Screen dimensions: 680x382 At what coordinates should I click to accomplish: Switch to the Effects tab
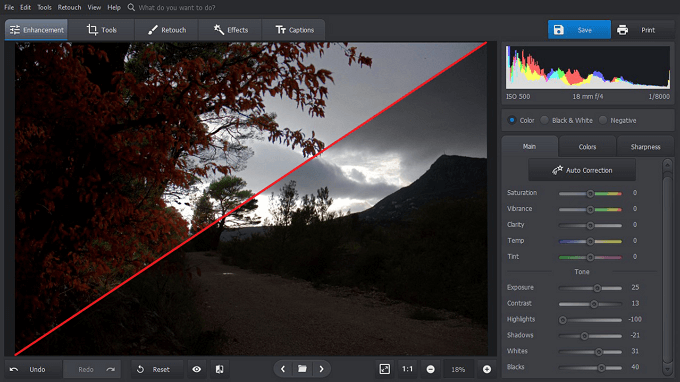(x=231, y=30)
